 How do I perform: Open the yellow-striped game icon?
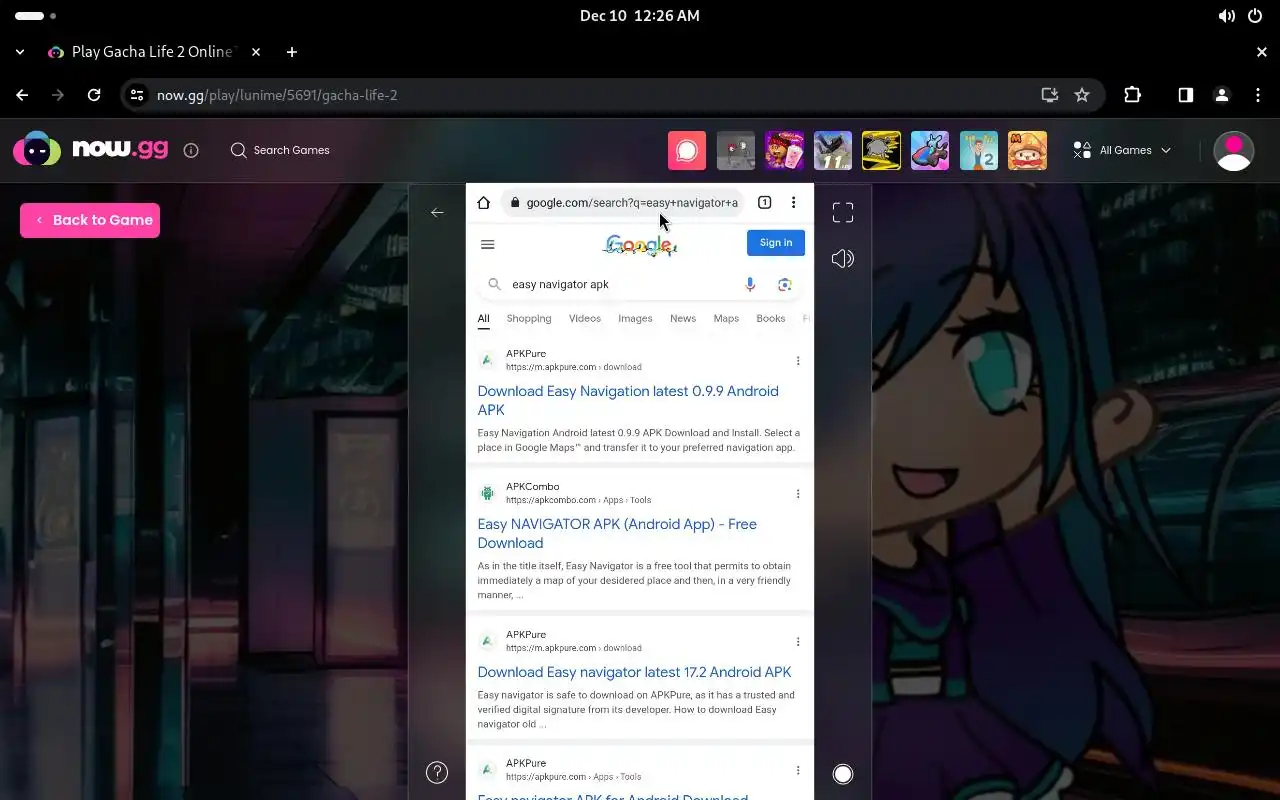point(881,150)
